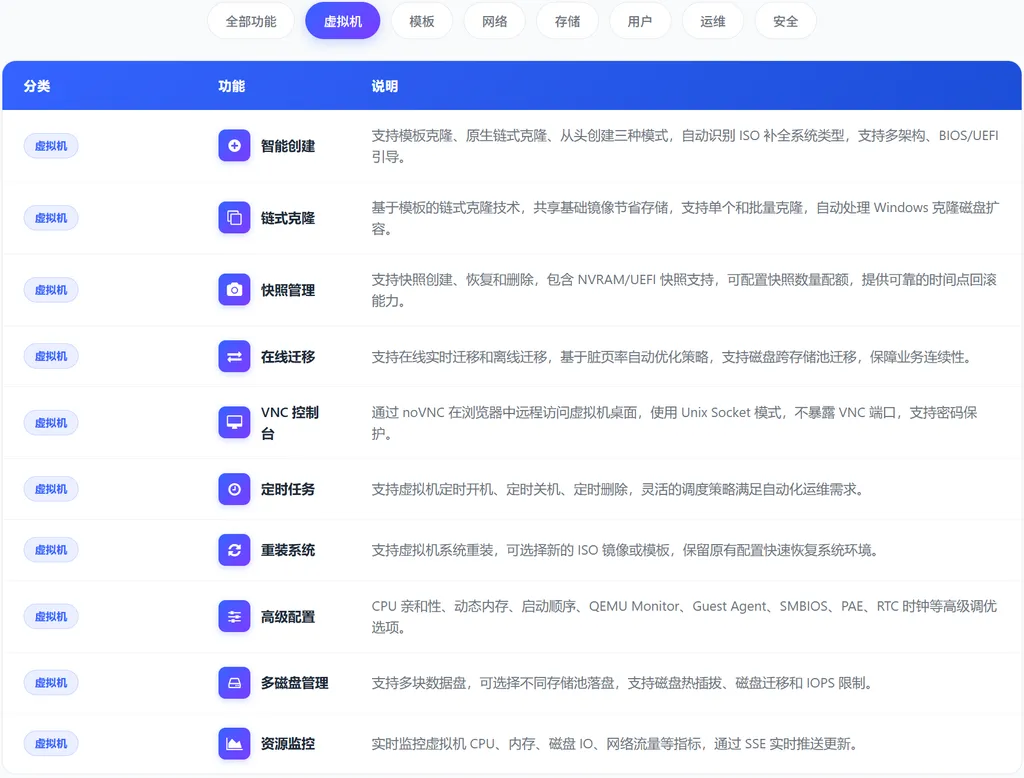Click the 智能创建 plus-circle icon
This screenshot has height=778, width=1024.
pos(234,146)
